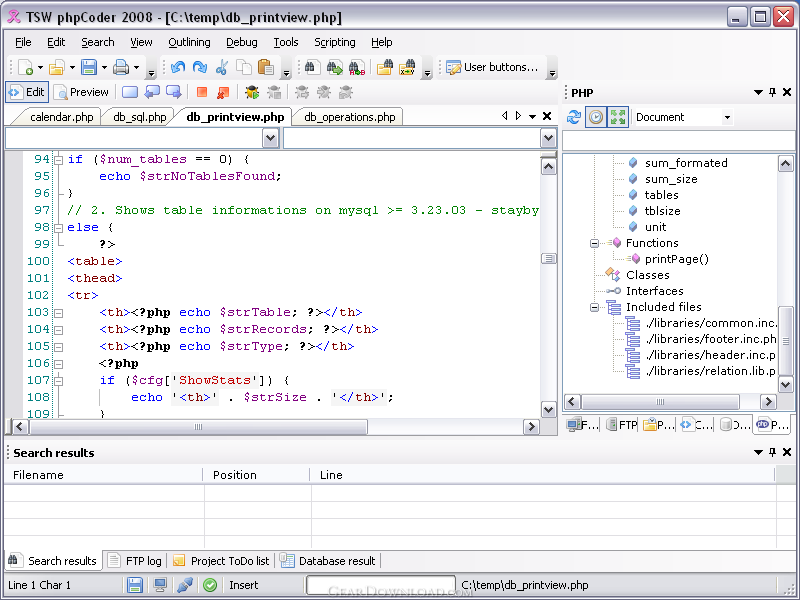Screen dimensions: 800x600
Task: Click the Undo arrow icon
Action: point(178,67)
